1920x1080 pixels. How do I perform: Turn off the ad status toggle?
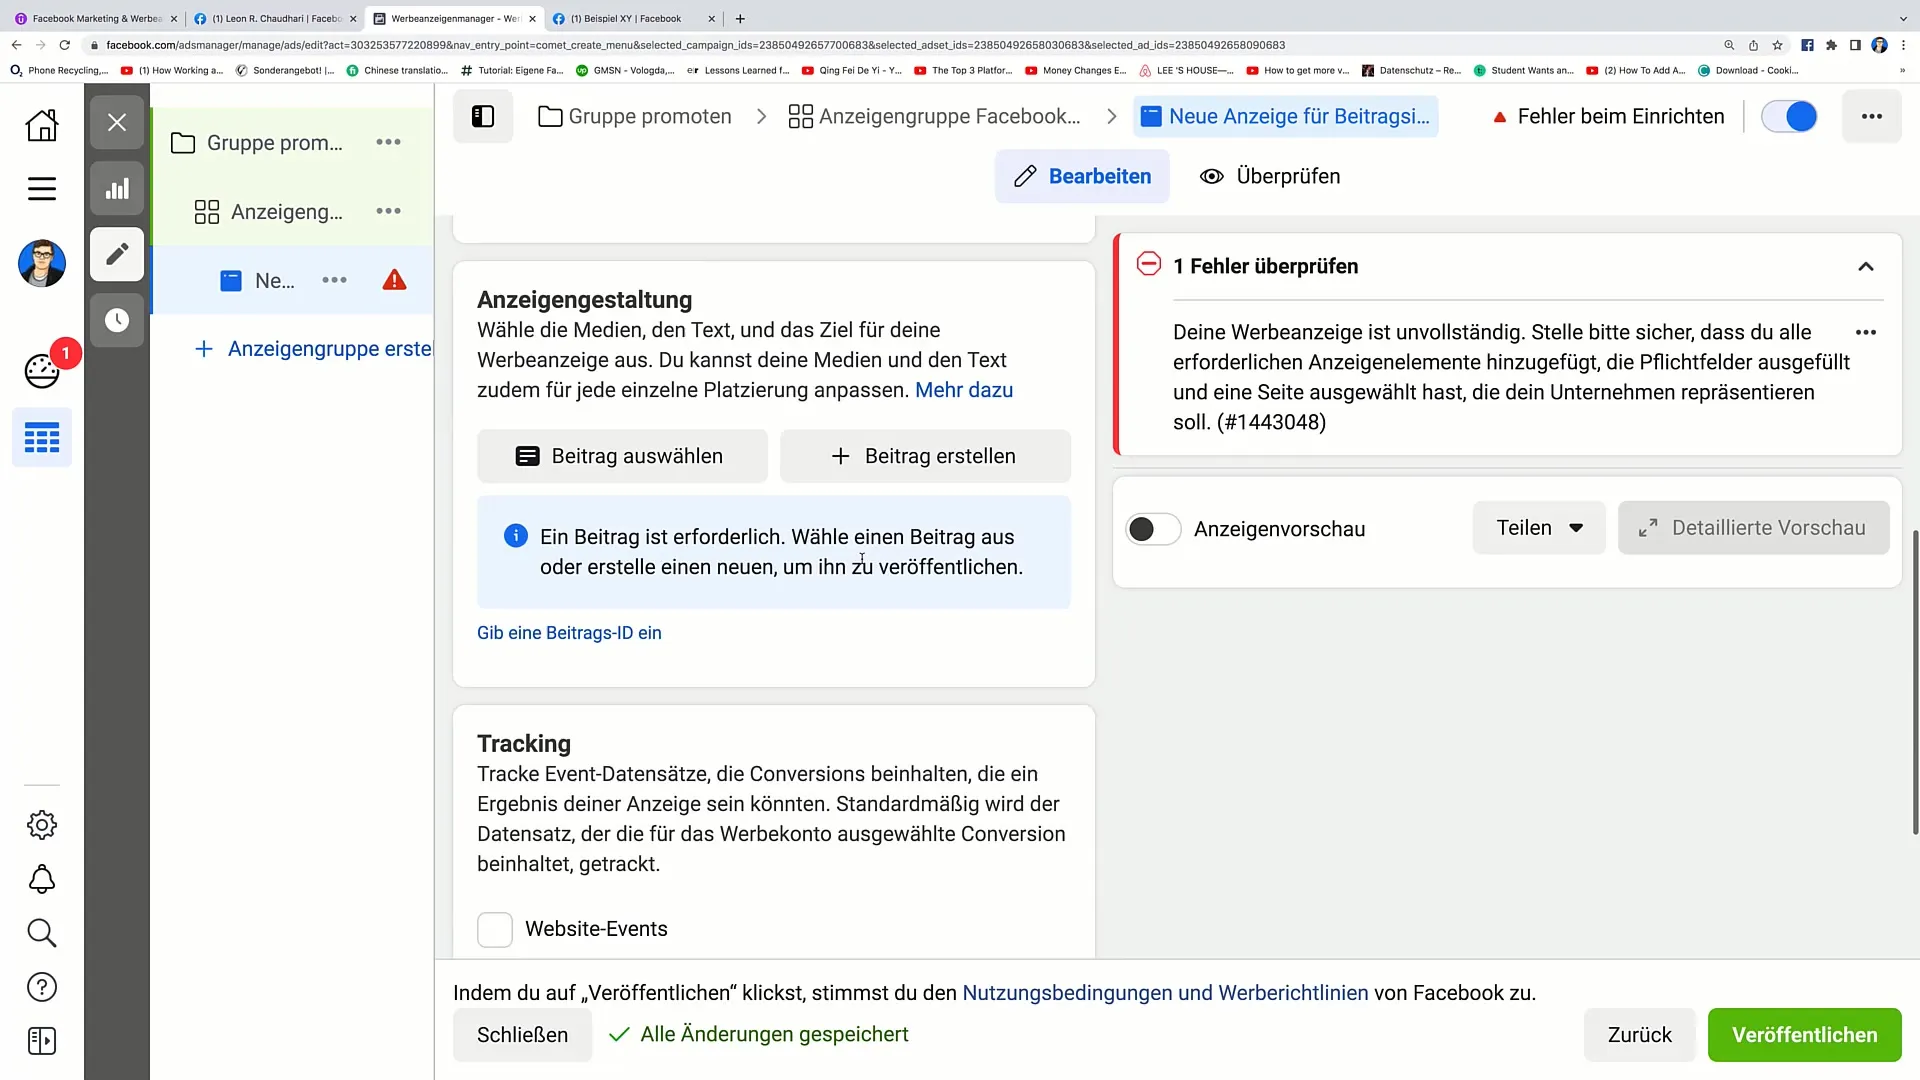point(1789,116)
